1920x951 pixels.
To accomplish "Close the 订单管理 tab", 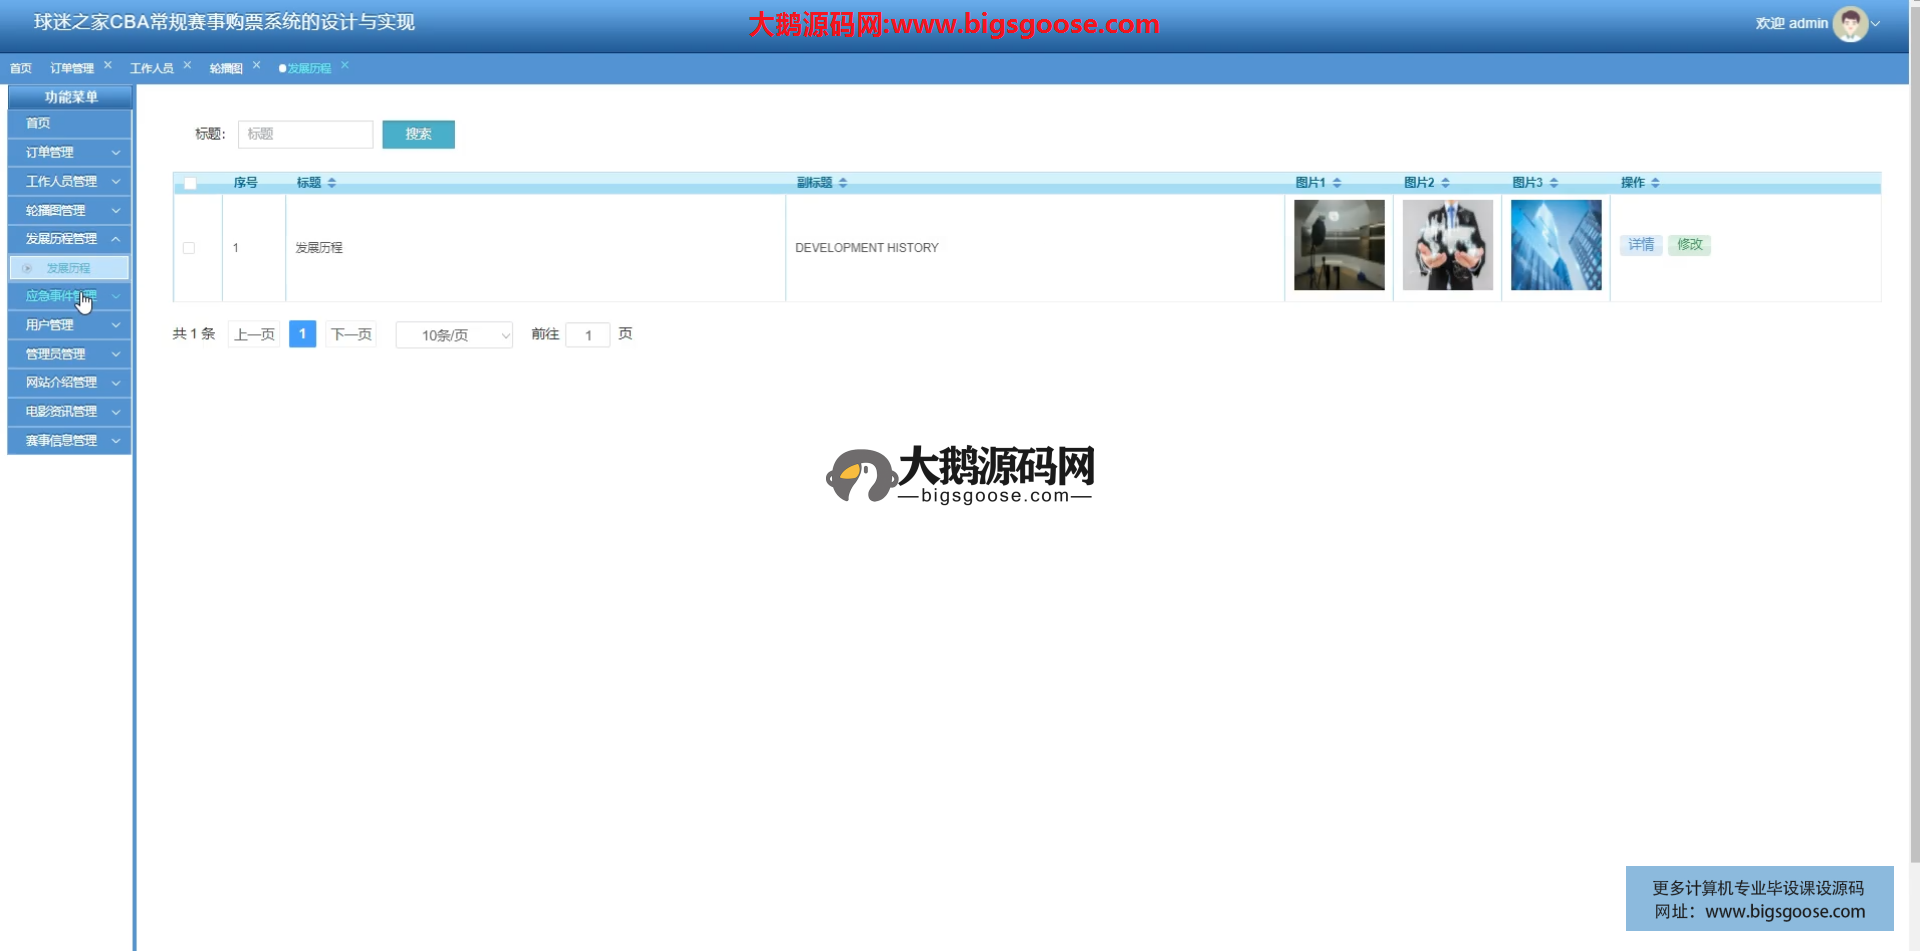I will [108, 65].
